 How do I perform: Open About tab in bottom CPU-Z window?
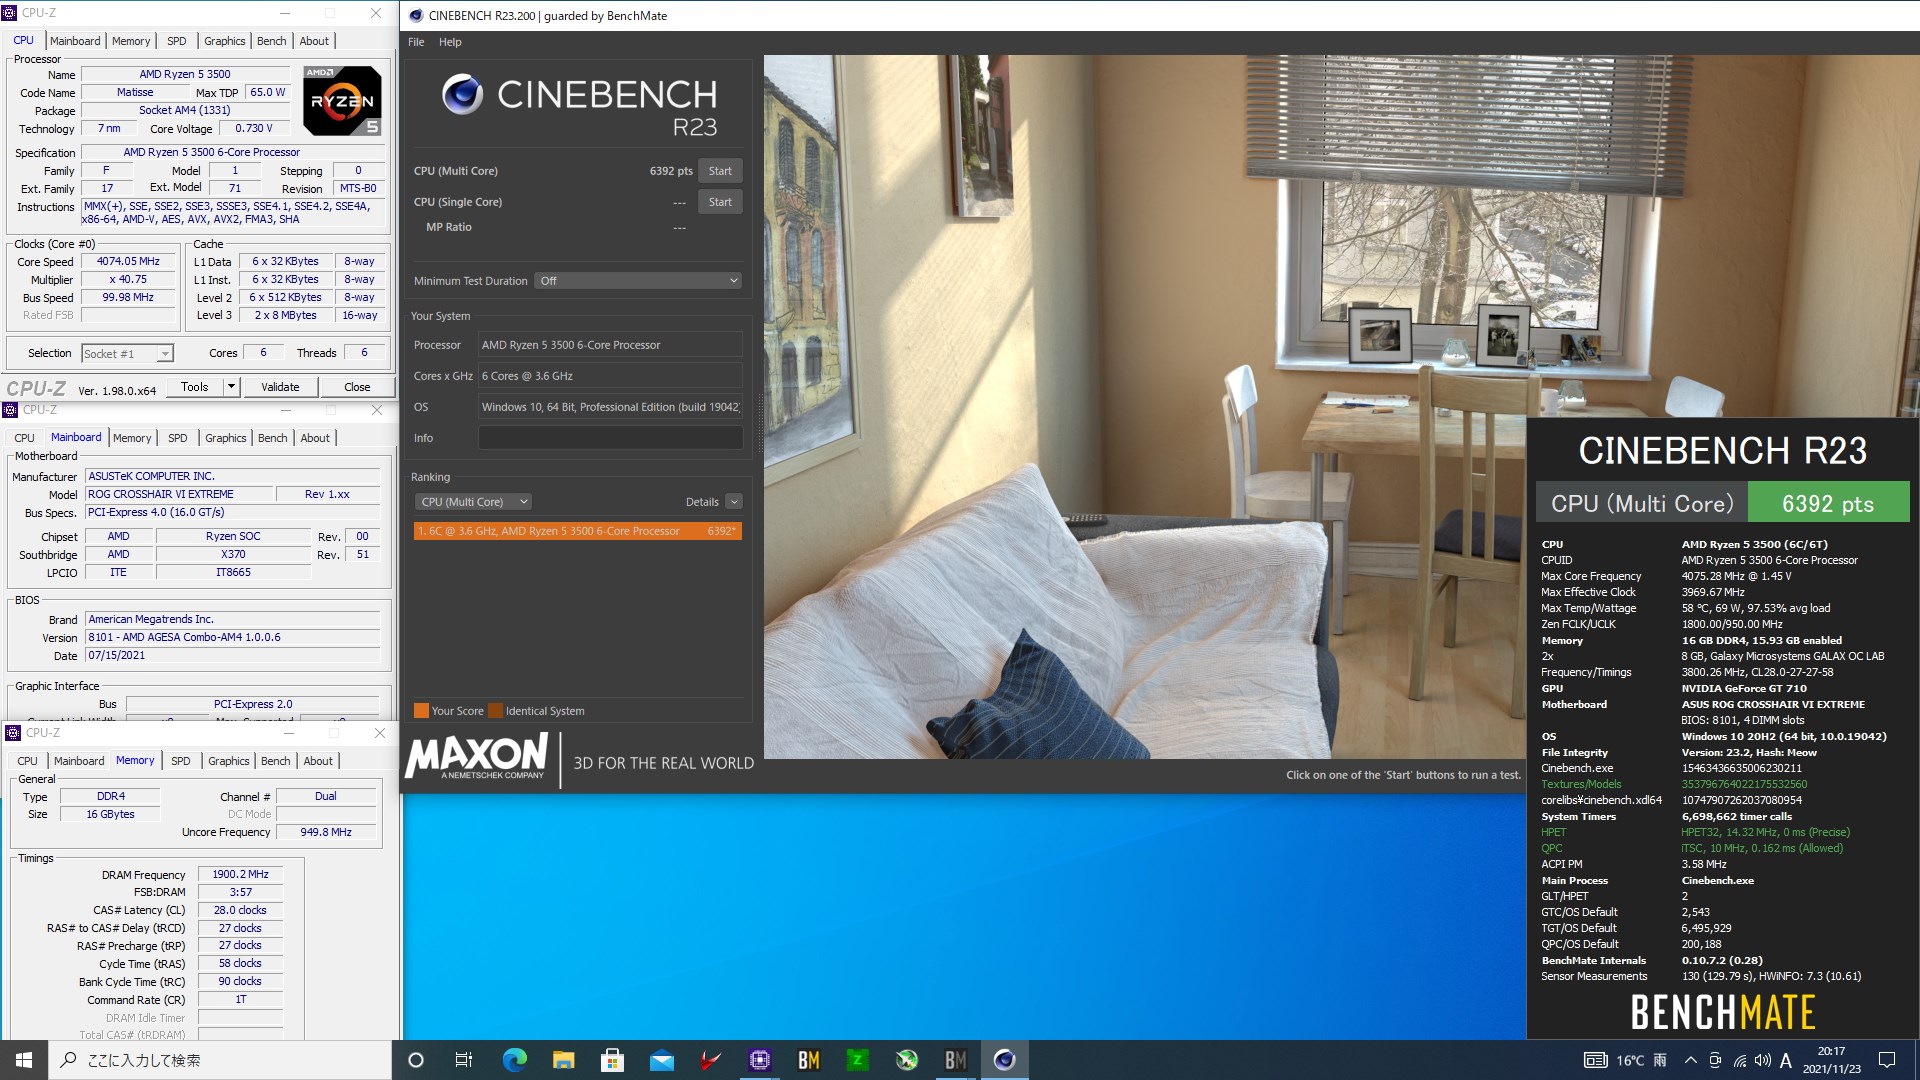click(318, 761)
